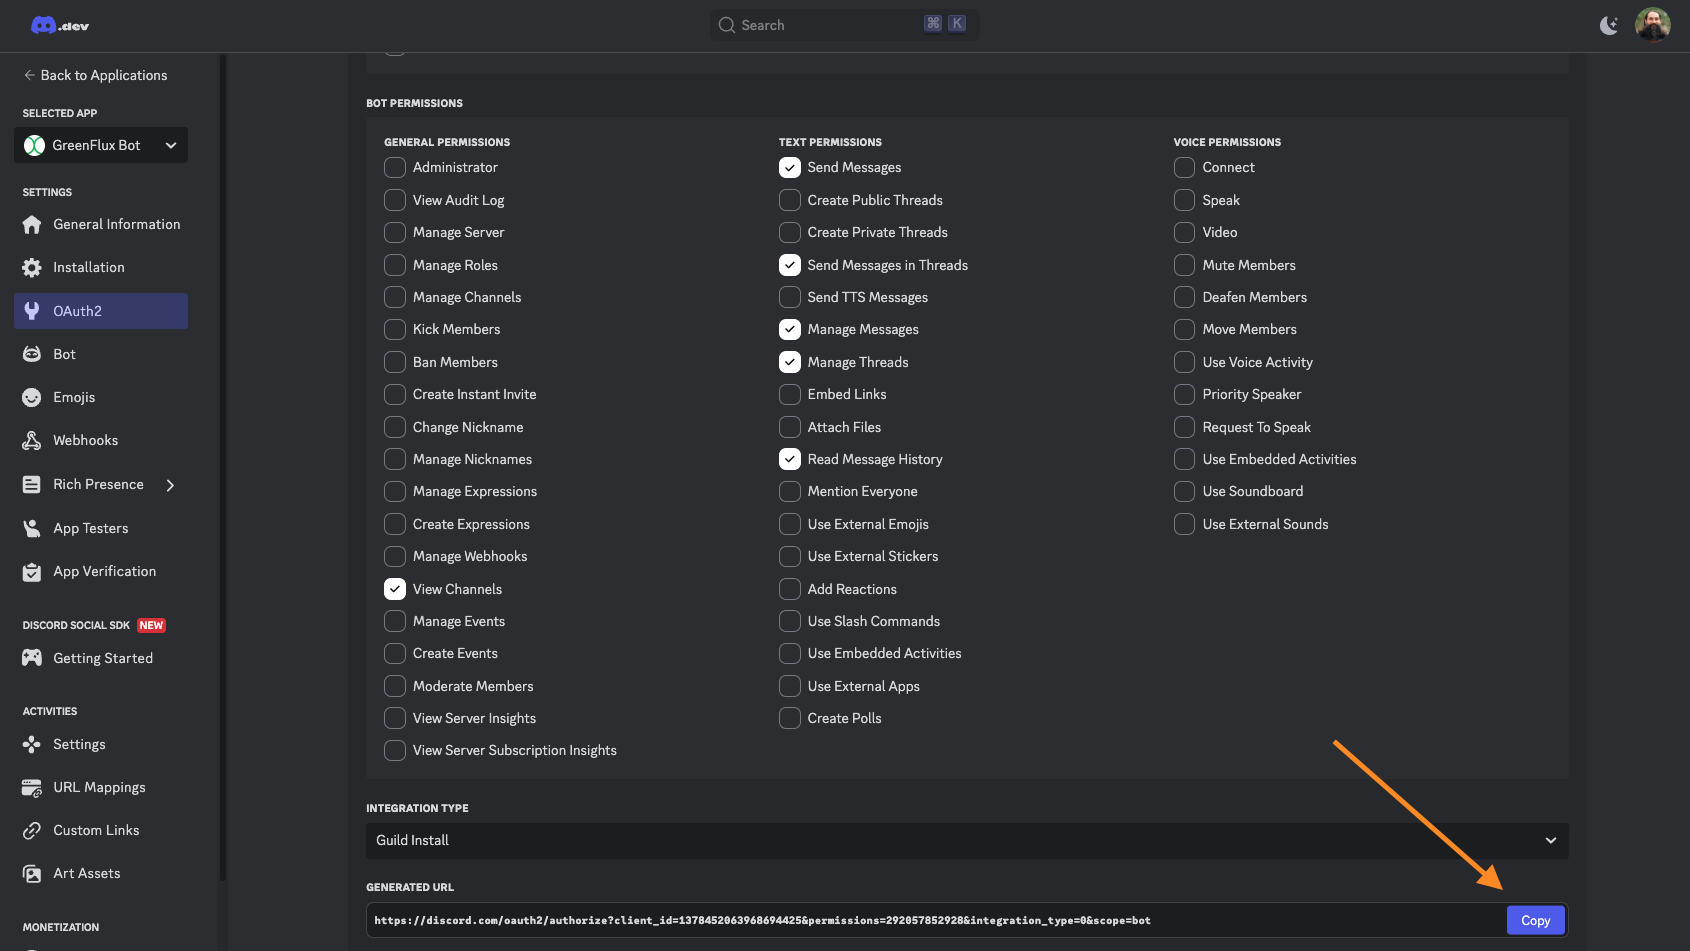Click the Bot robot icon in sidebar

(32, 354)
